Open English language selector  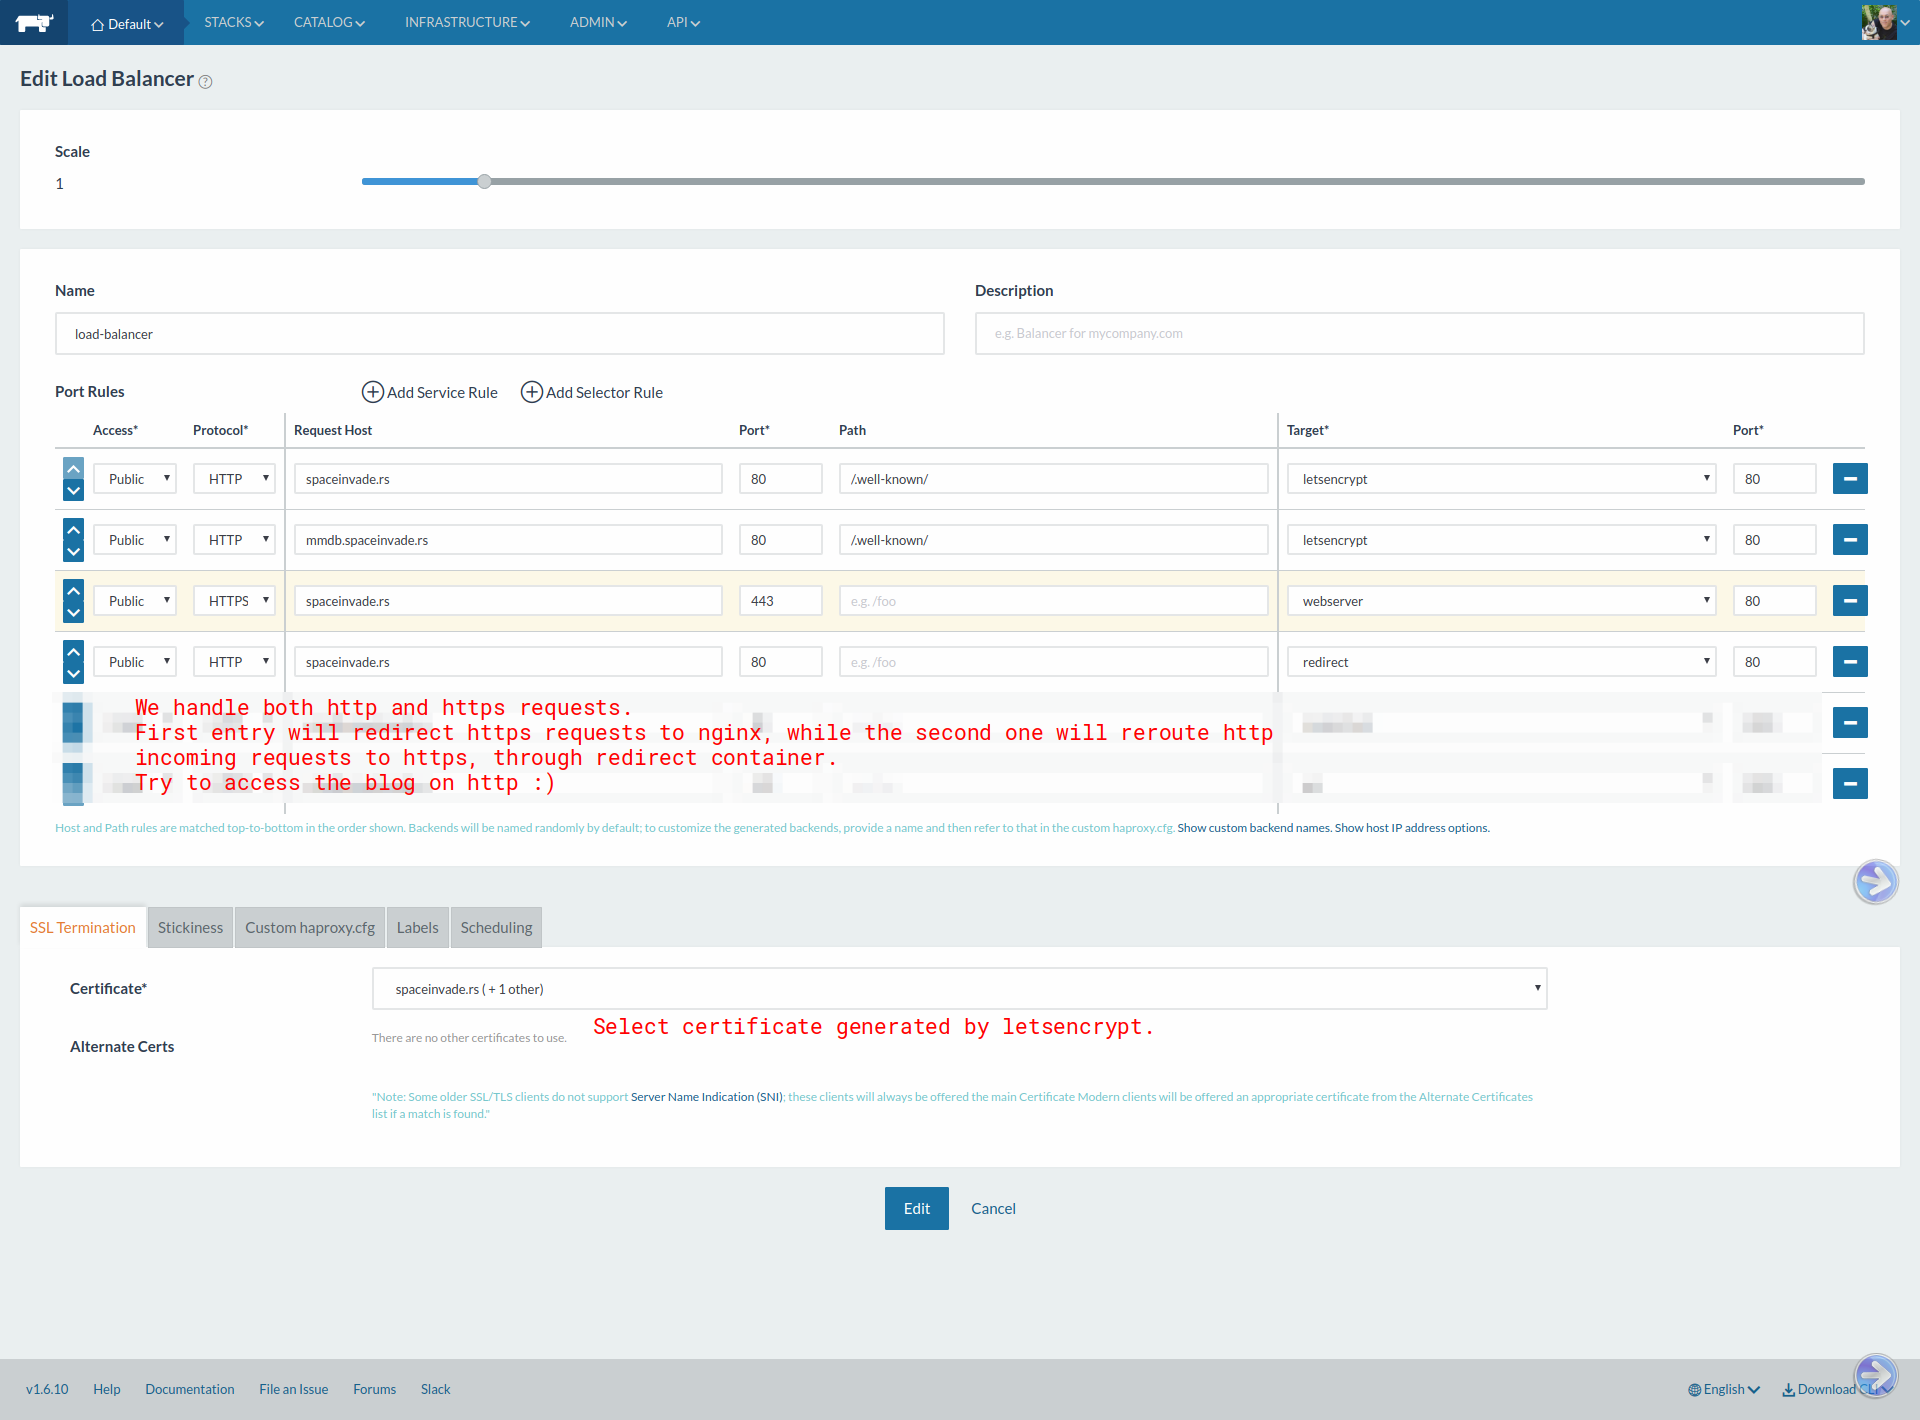(1724, 1389)
